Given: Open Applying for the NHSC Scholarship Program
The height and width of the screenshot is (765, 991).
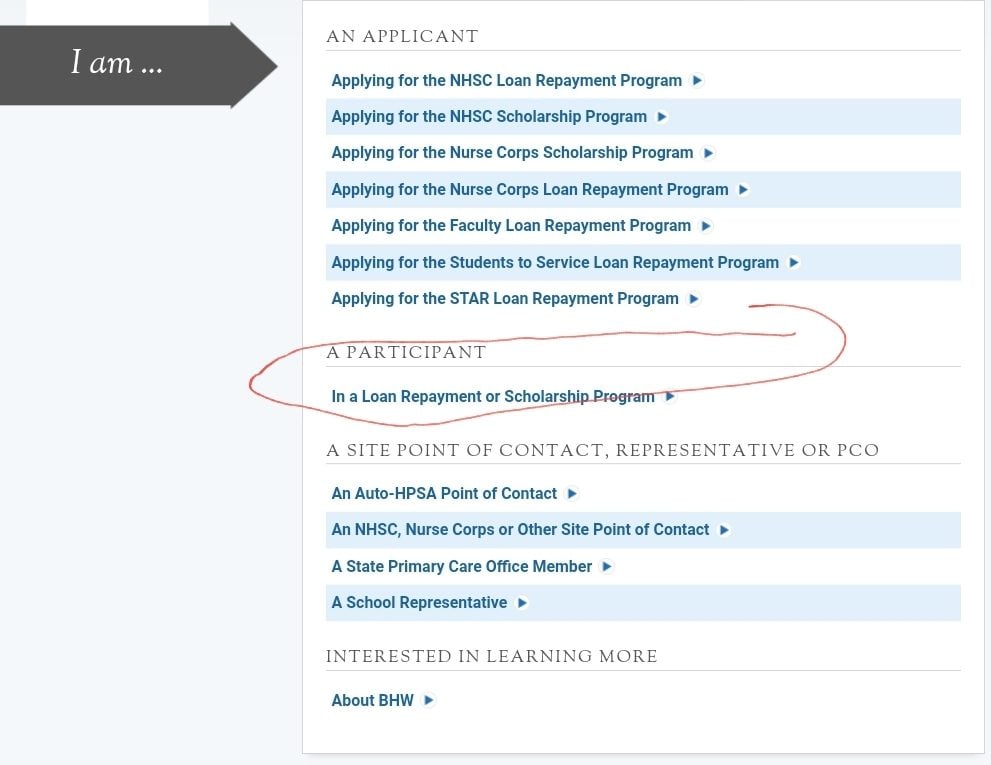Looking at the screenshot, I should 489,117.
